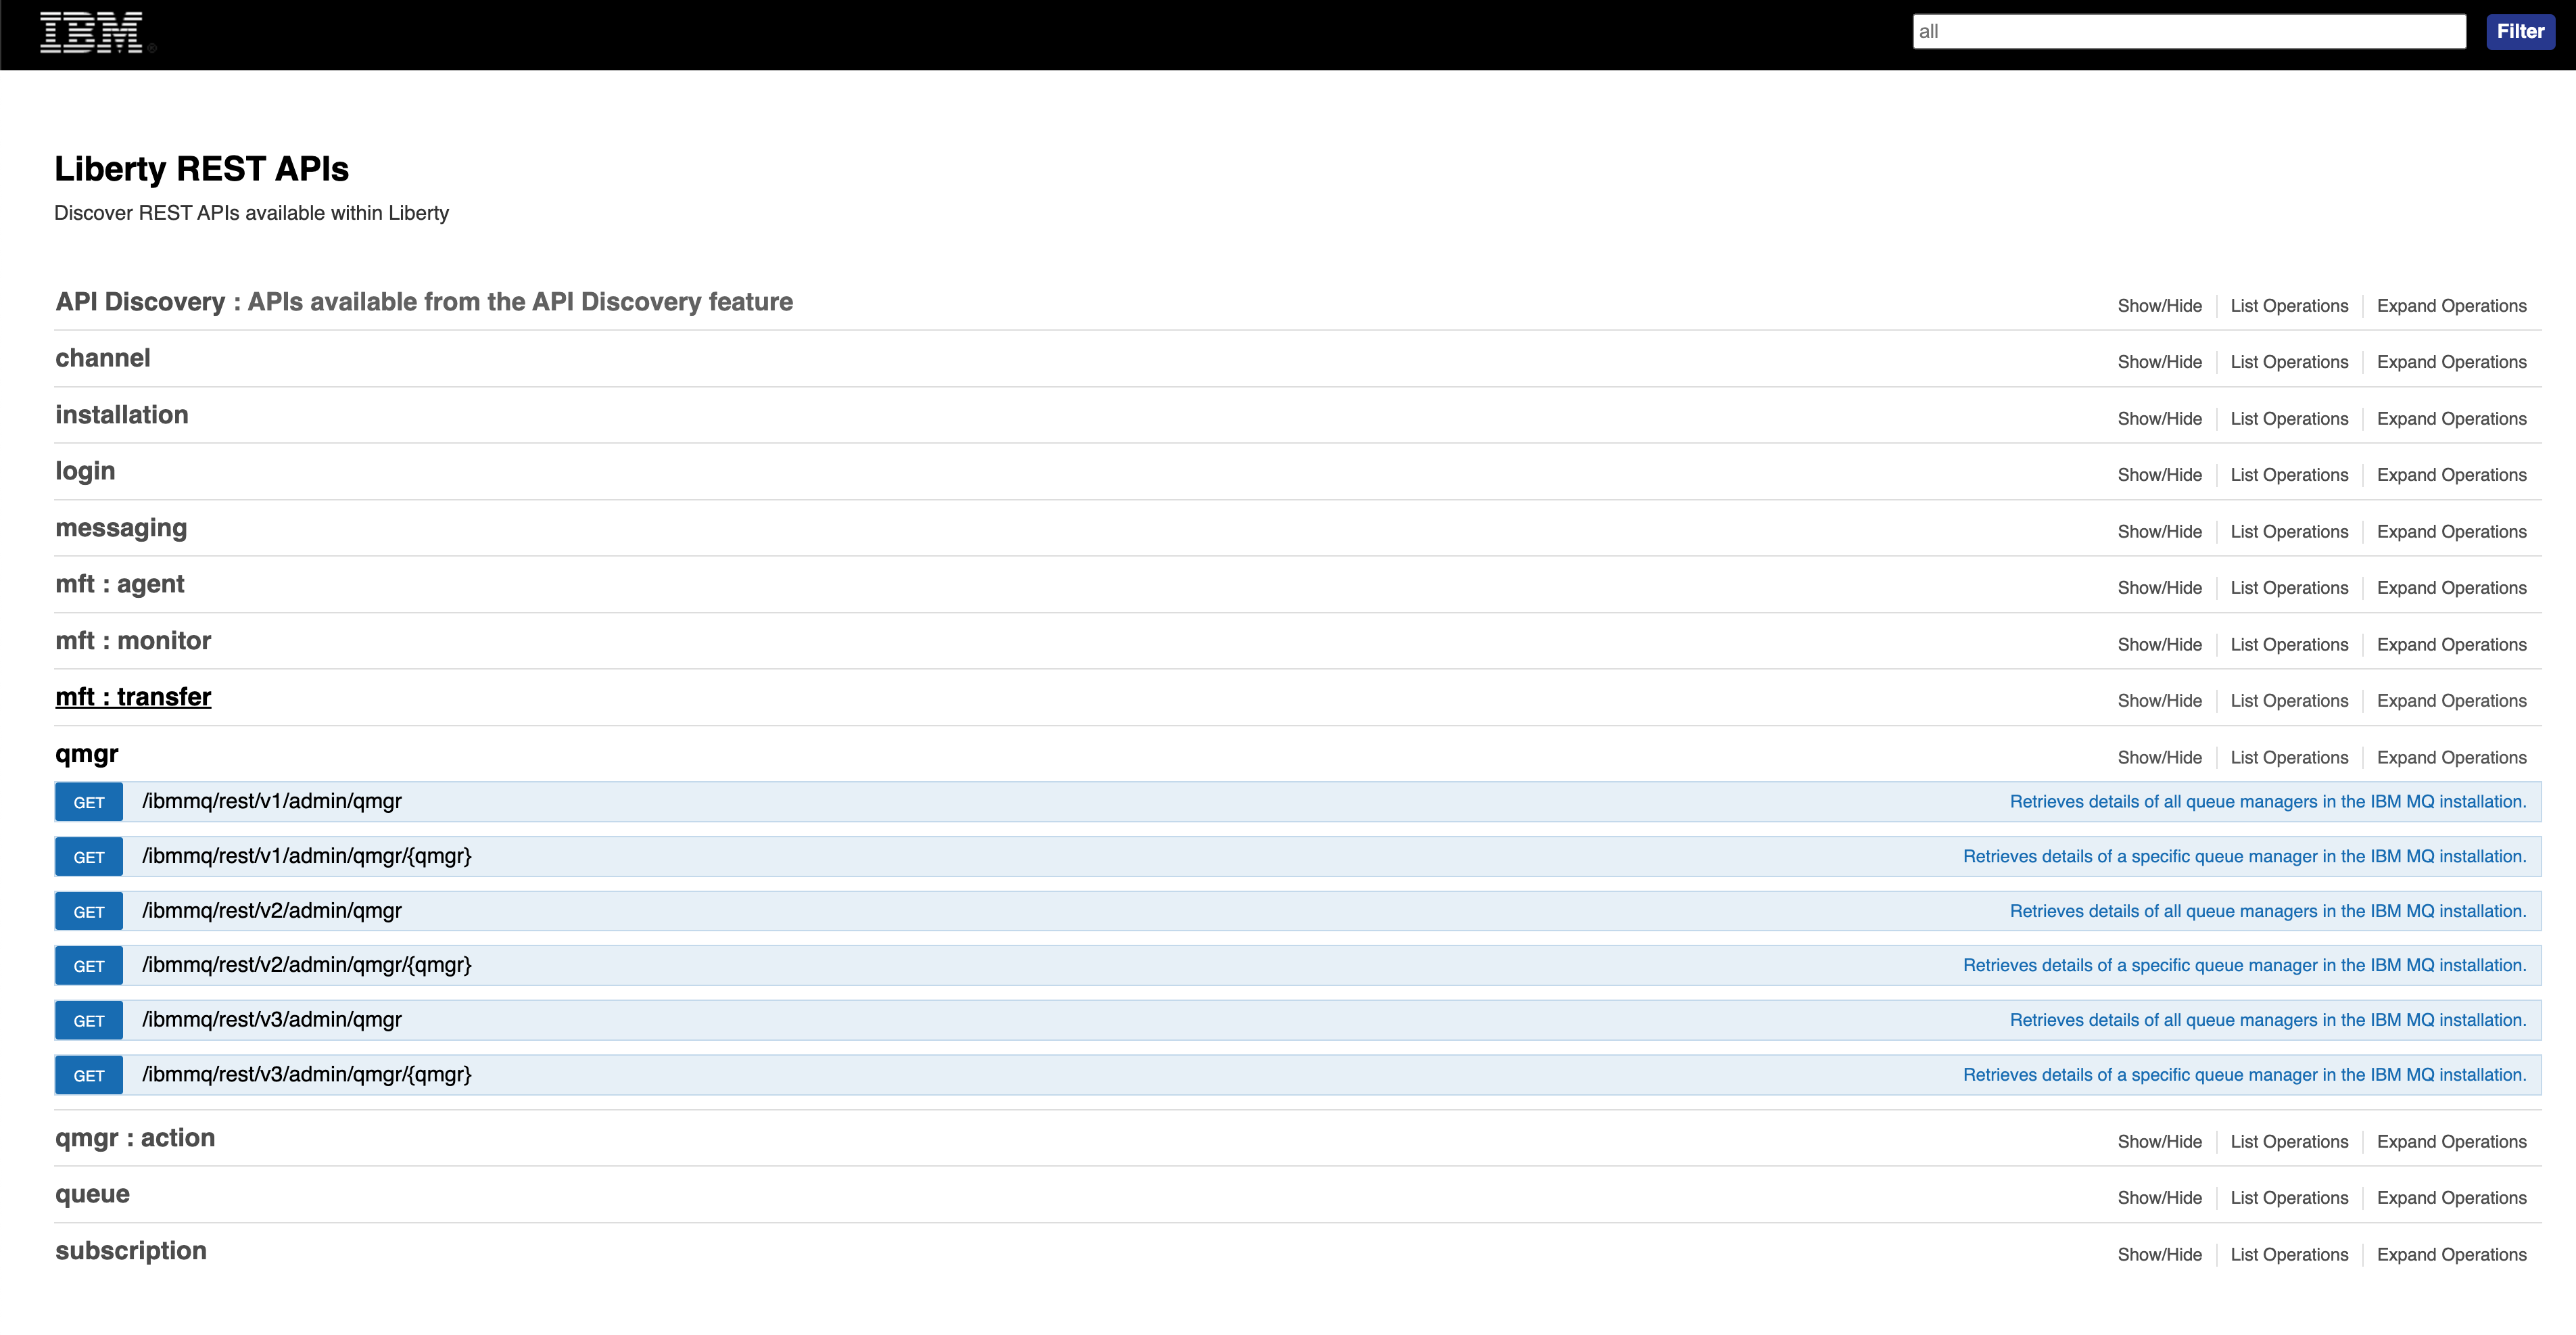This screenshot has width=2576, height=1335.
Task: Toggle Show/Hide for the subscription section
Action: coord(2159,1254)
